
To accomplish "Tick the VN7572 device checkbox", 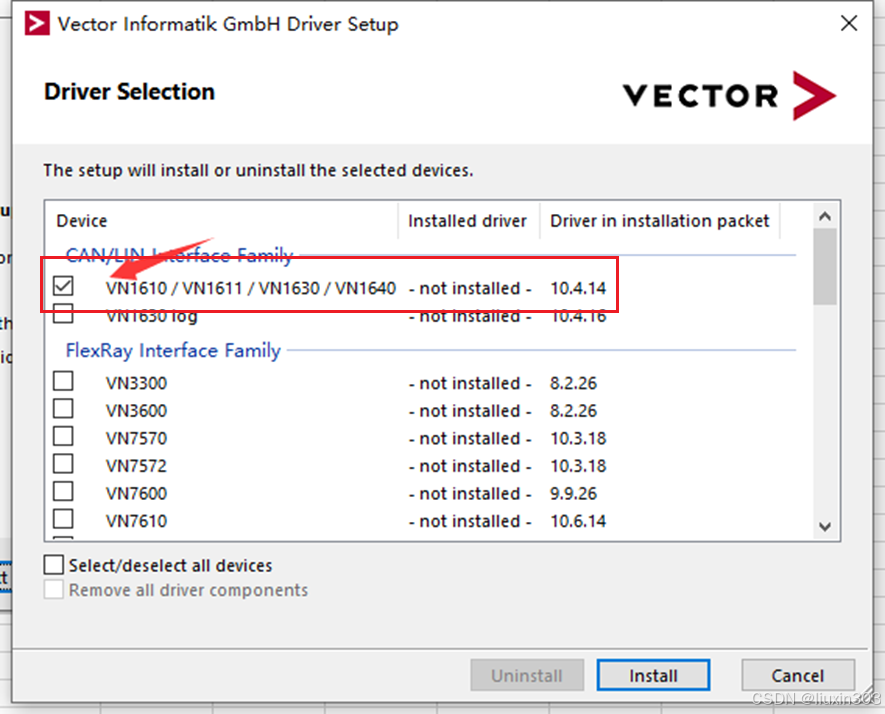I will pos(63,464).
